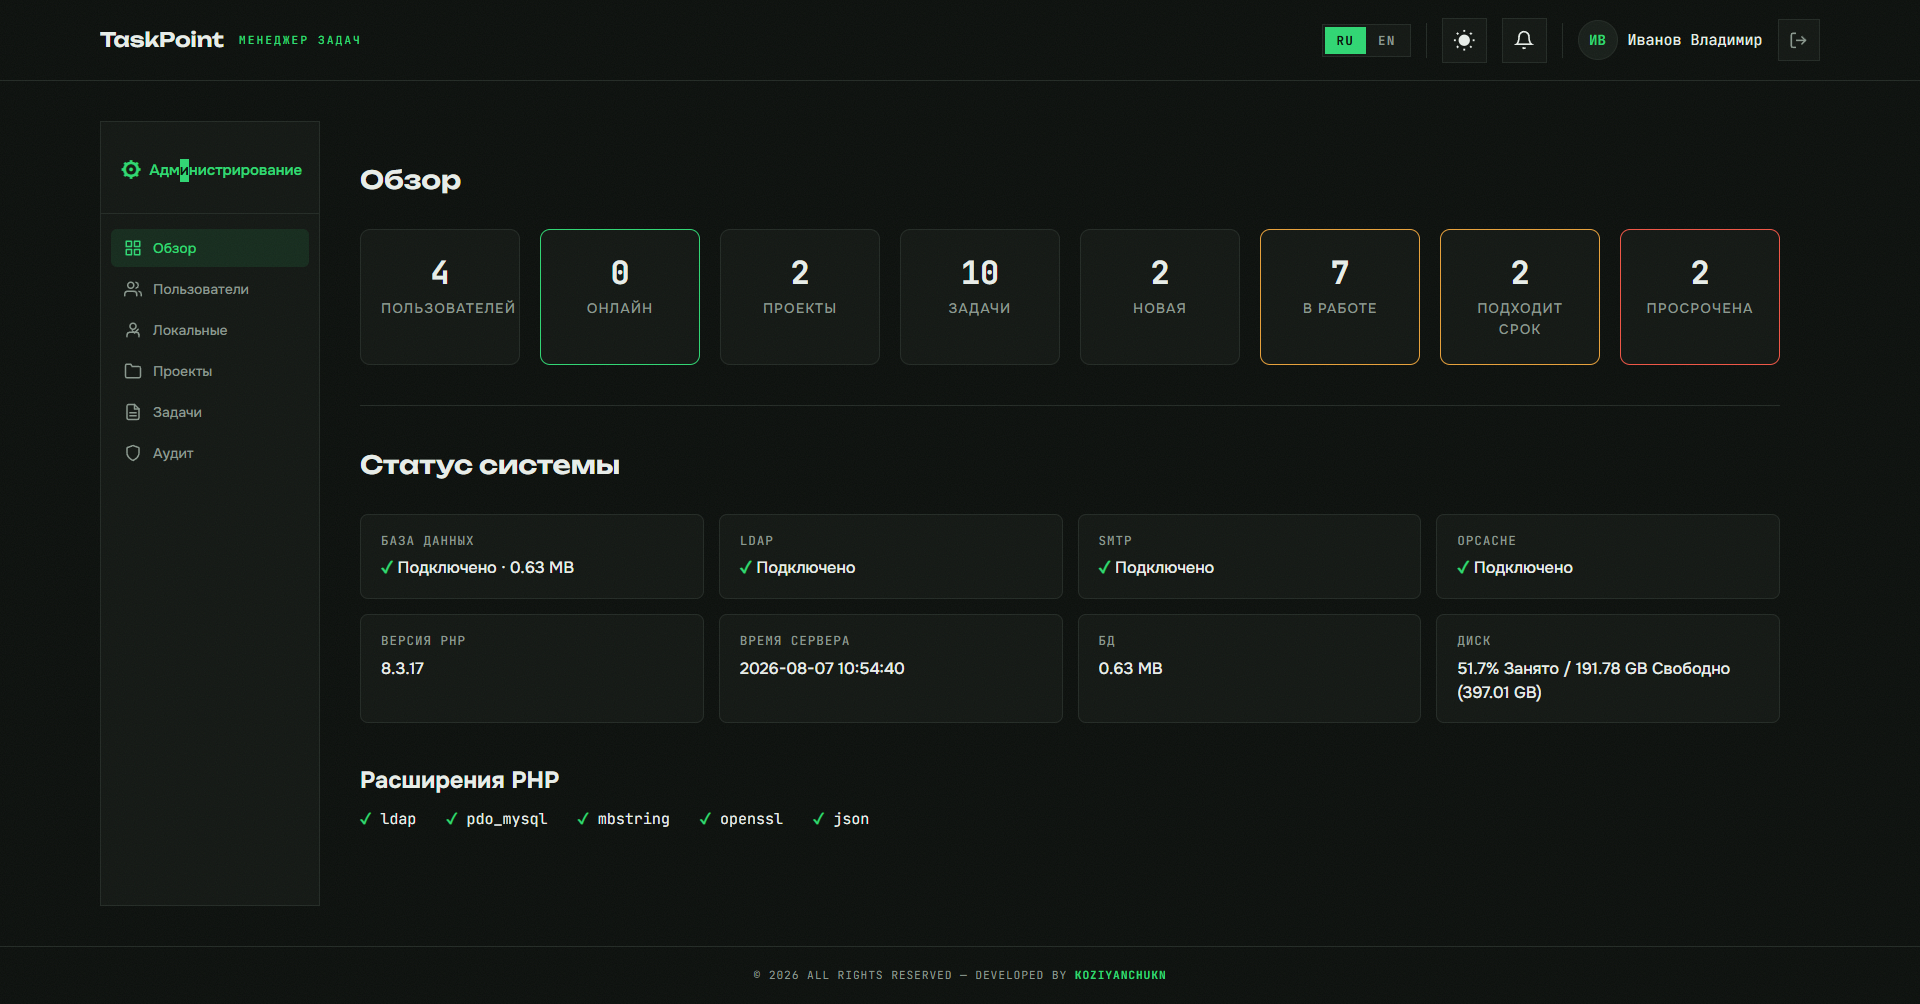Open Аудит in the sidebar
This screenshot has height=1004, width=1920.
click(210, 453)
